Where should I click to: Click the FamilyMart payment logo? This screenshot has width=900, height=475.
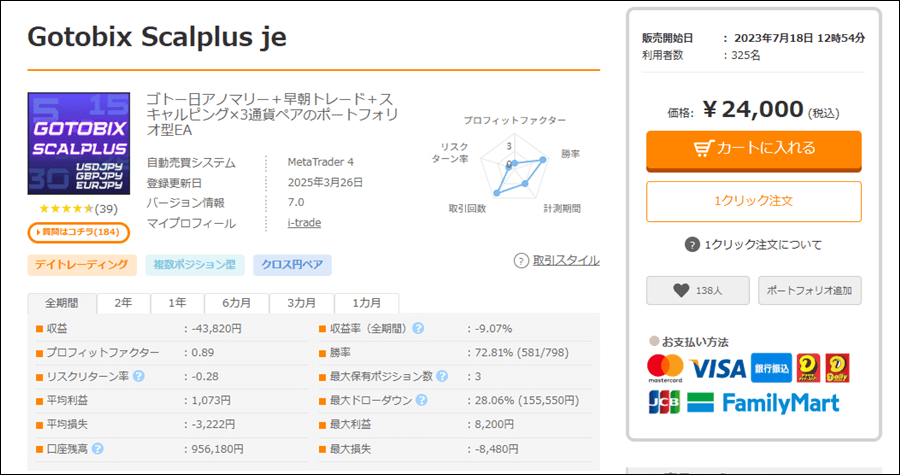pos(763,403)
